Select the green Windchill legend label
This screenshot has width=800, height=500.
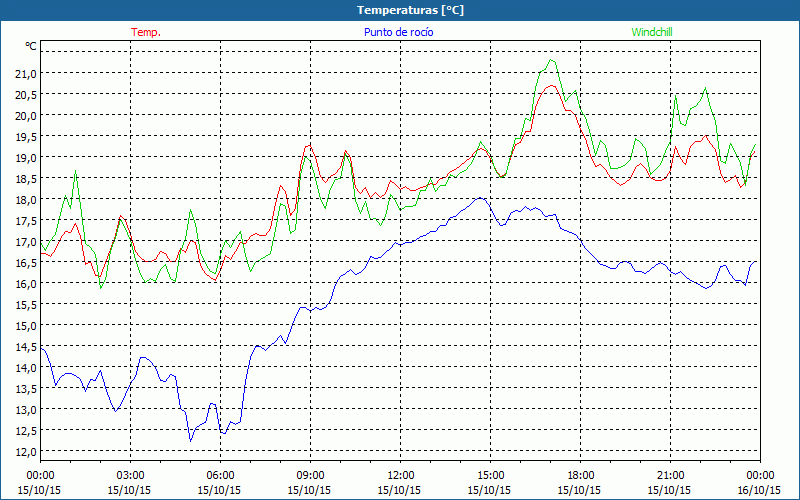[x=652, y=32]
